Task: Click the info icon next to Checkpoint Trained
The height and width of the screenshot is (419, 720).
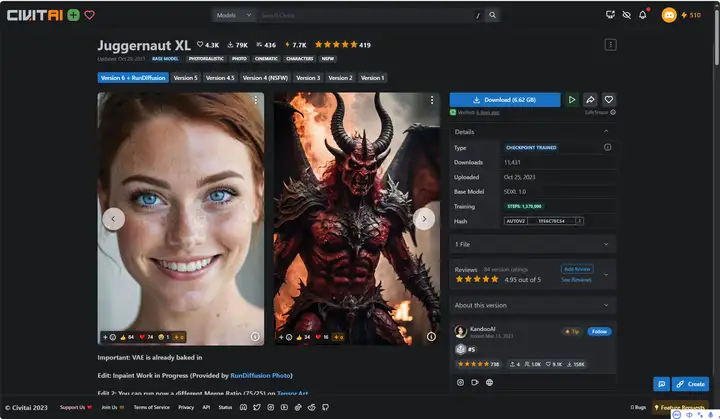Action: [x=608, y=147]
